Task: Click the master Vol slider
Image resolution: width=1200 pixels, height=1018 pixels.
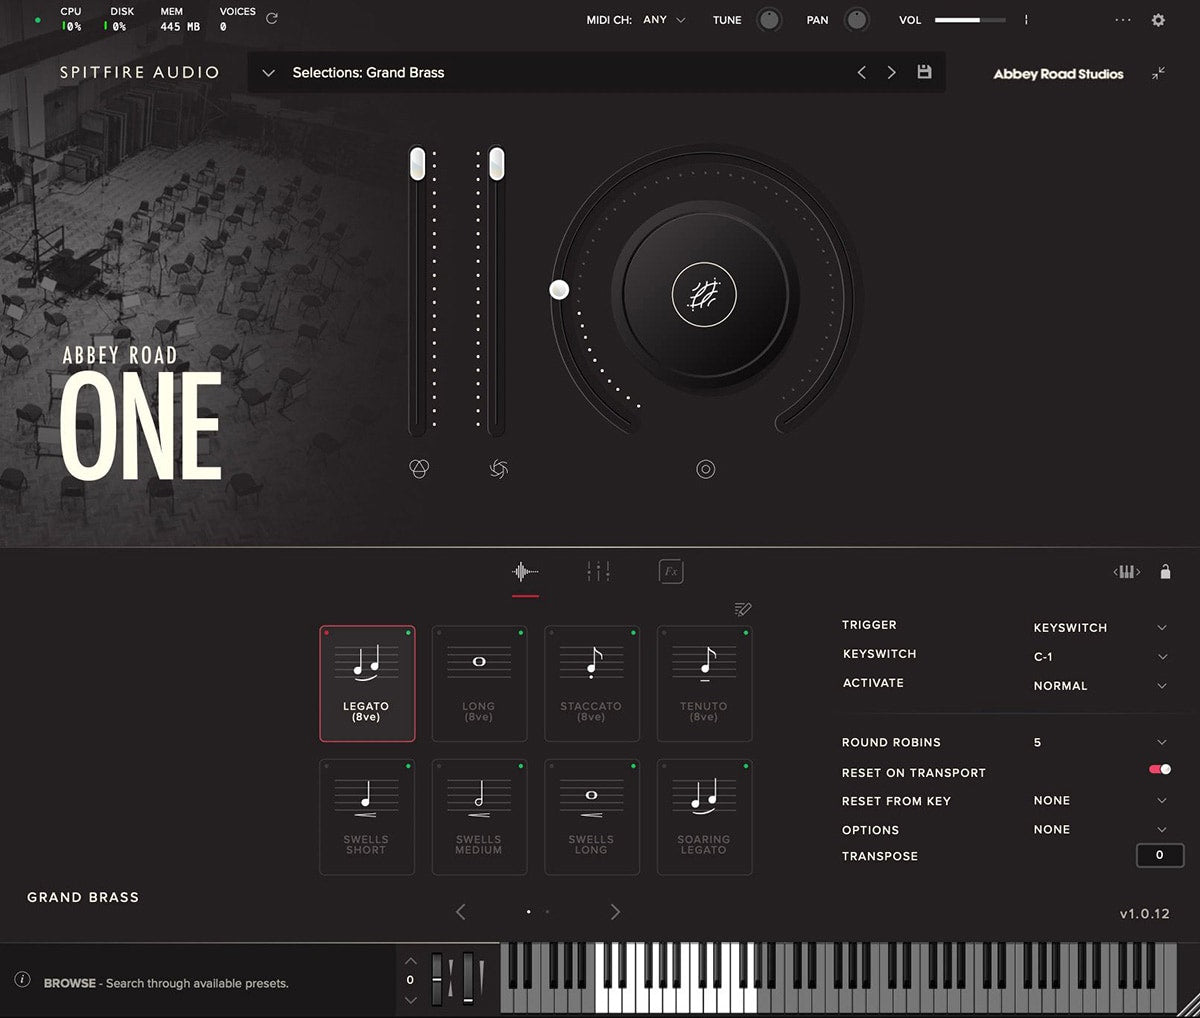Action: point(969,20)
